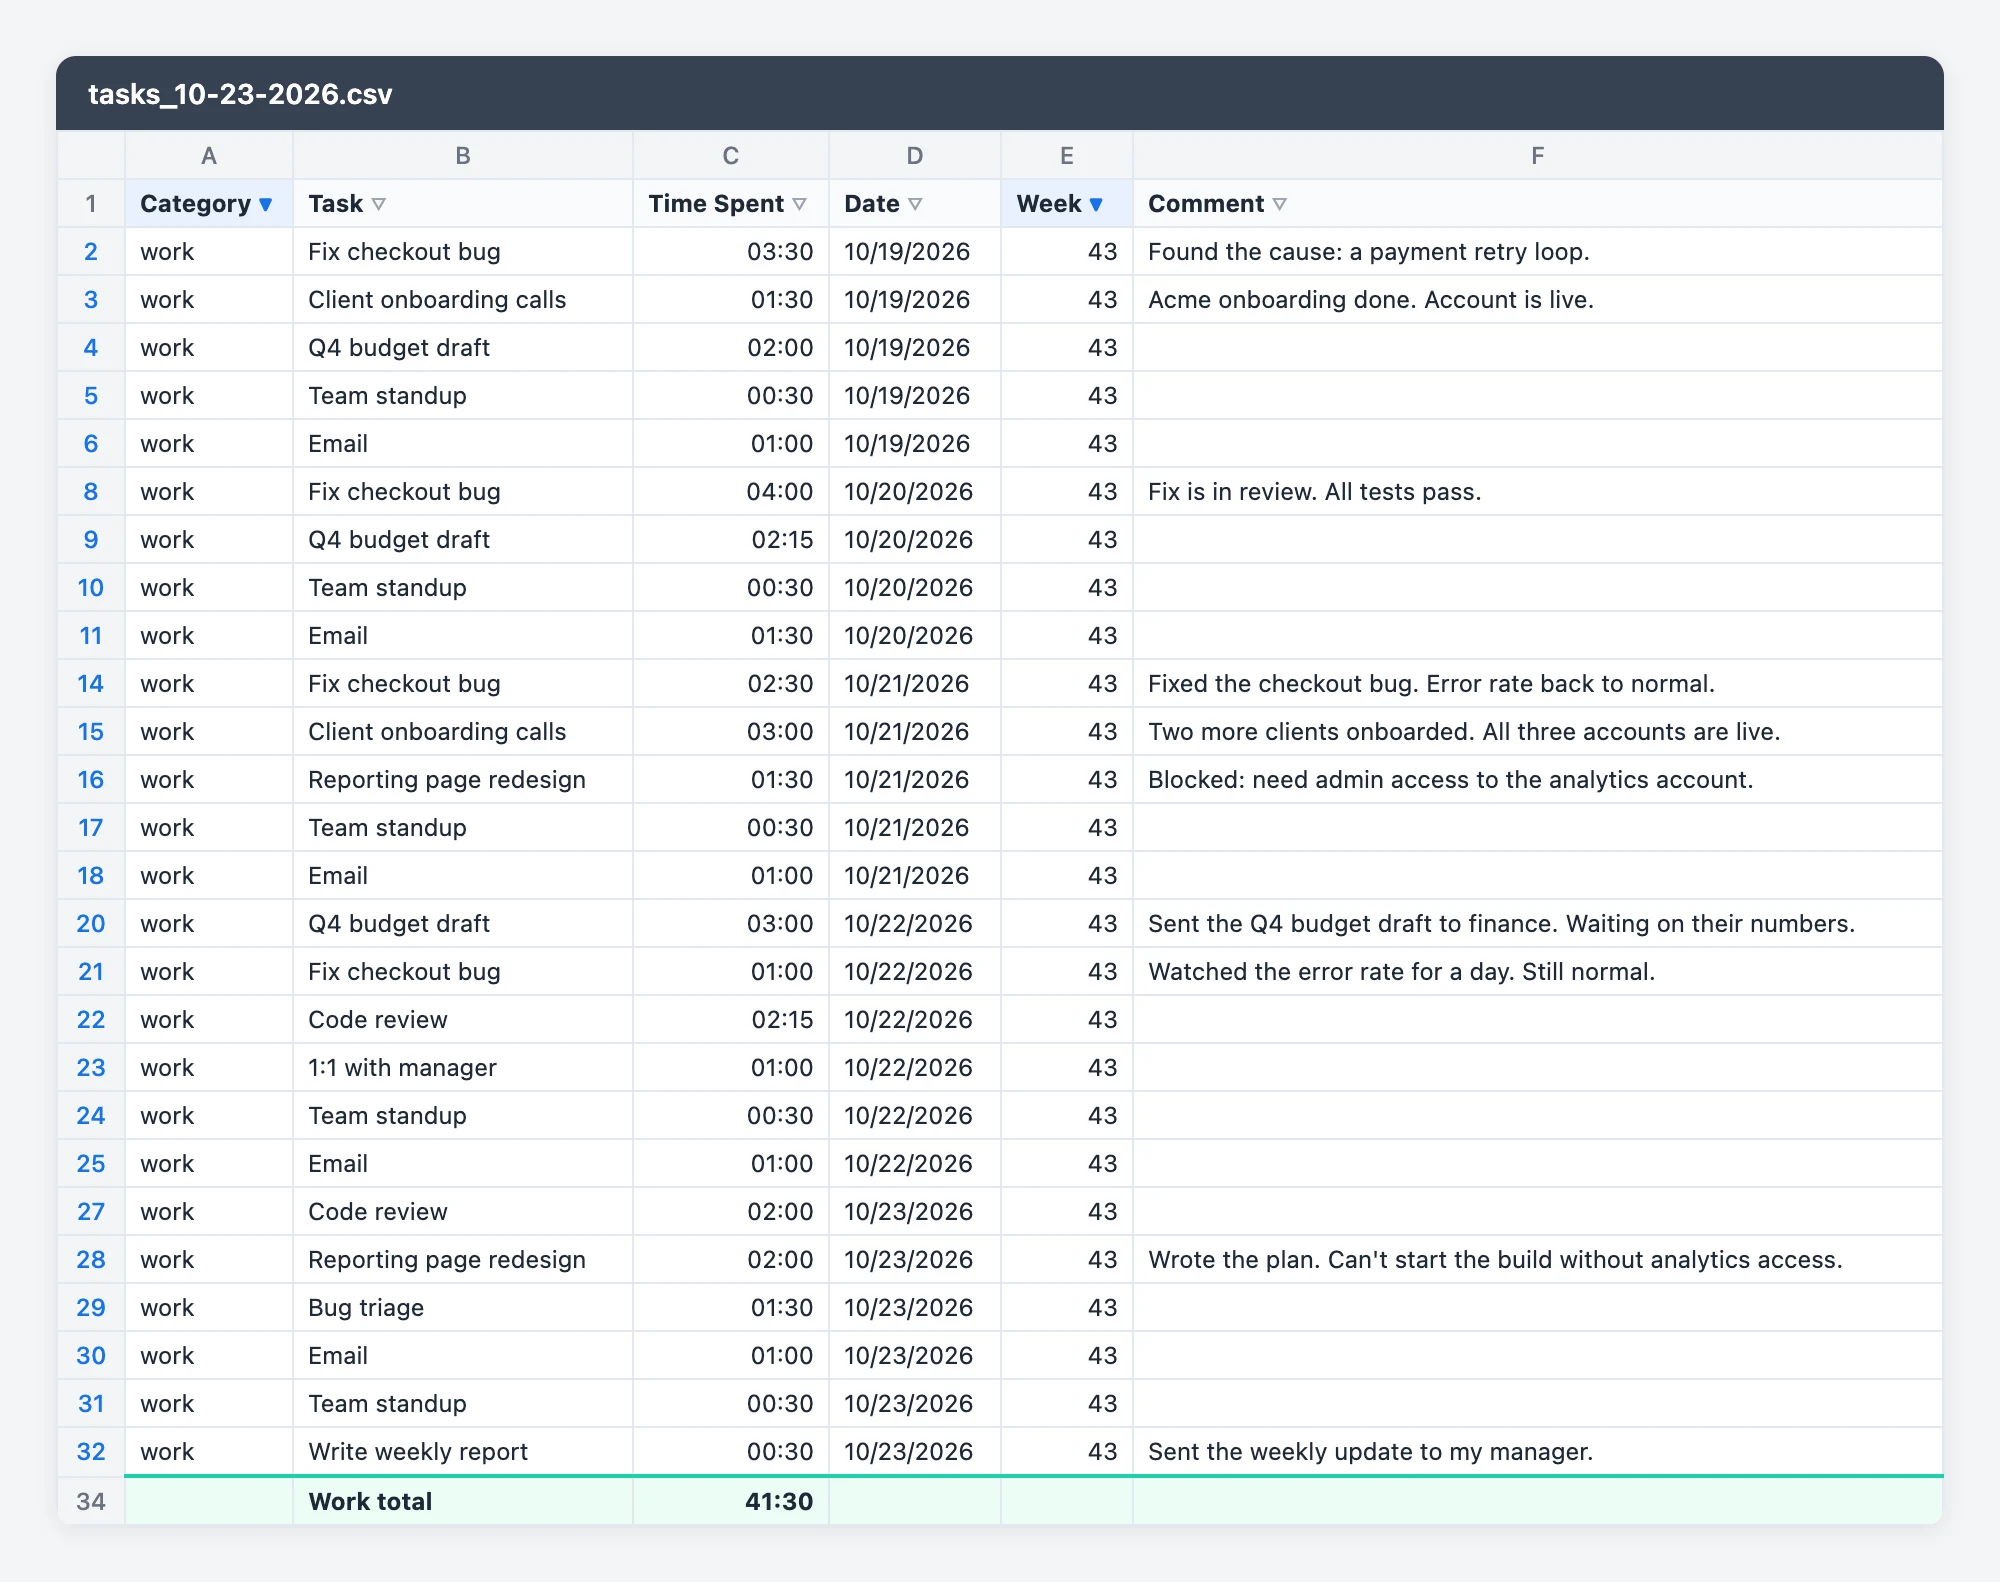Viewport: 2000px width, 1582px height.
Task: Click 'Two more clients onboarded' comment cell
Action: coord(1538,732)
